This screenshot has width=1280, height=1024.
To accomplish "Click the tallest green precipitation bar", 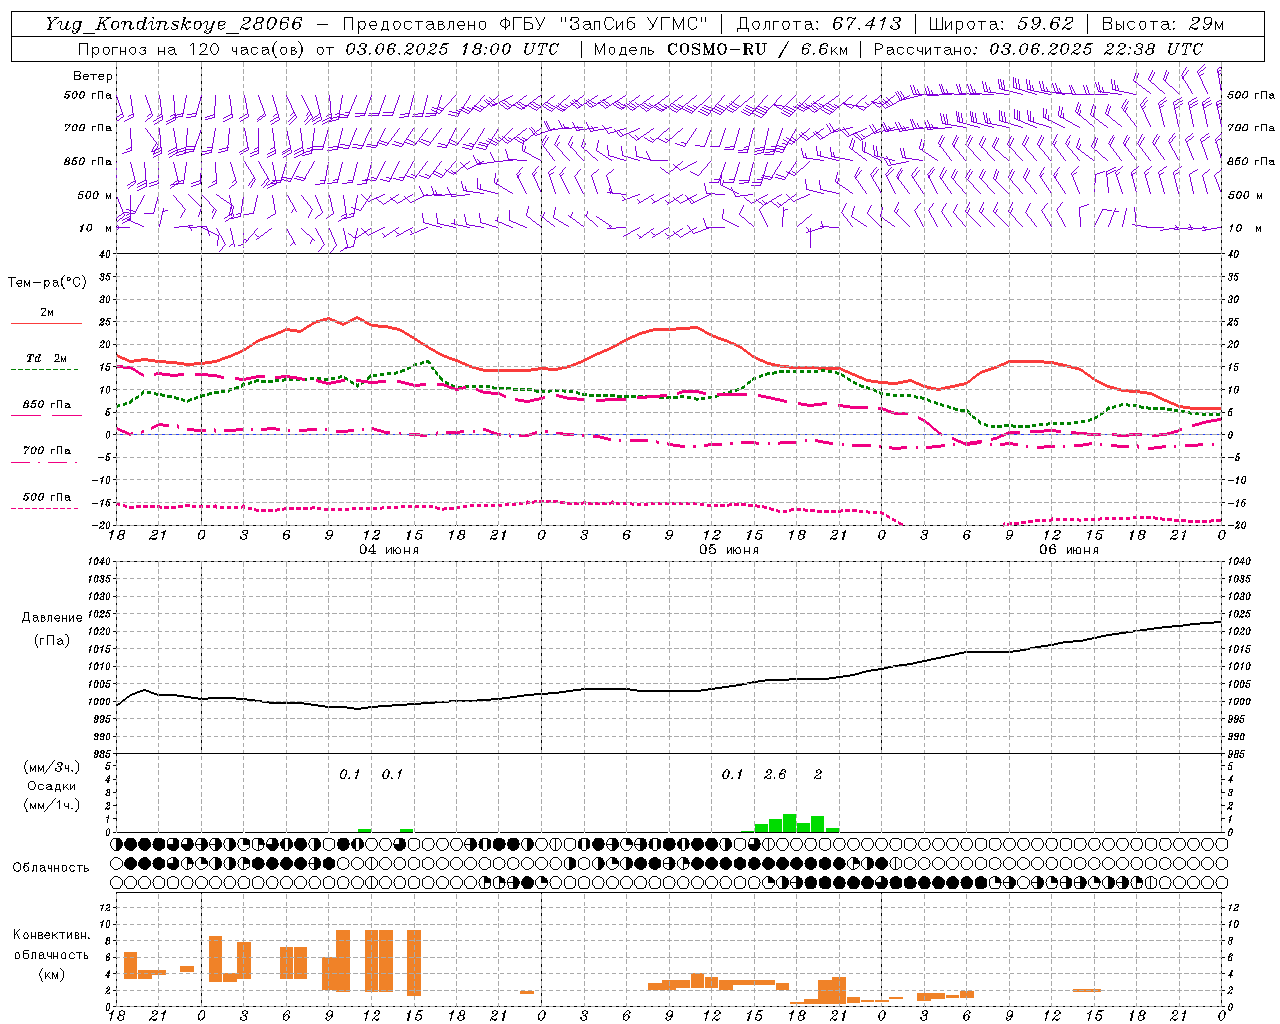I will coord(790,823).
